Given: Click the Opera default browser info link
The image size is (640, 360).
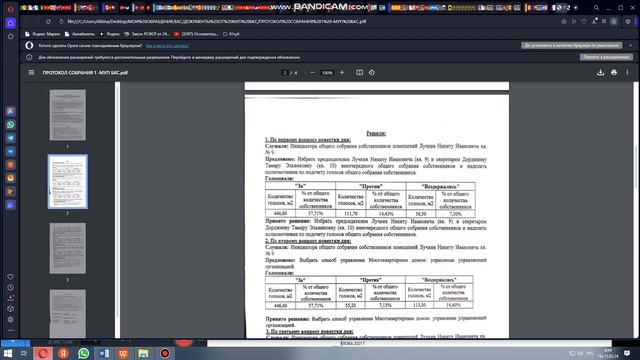Looking at the screenshot, I should coord(167,46).
